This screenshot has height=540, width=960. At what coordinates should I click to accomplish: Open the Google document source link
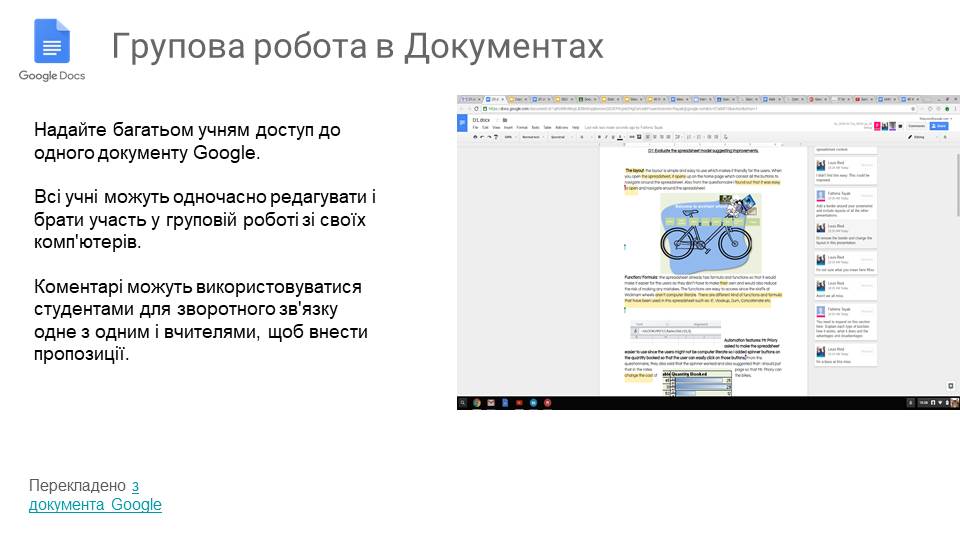point(95,504)
